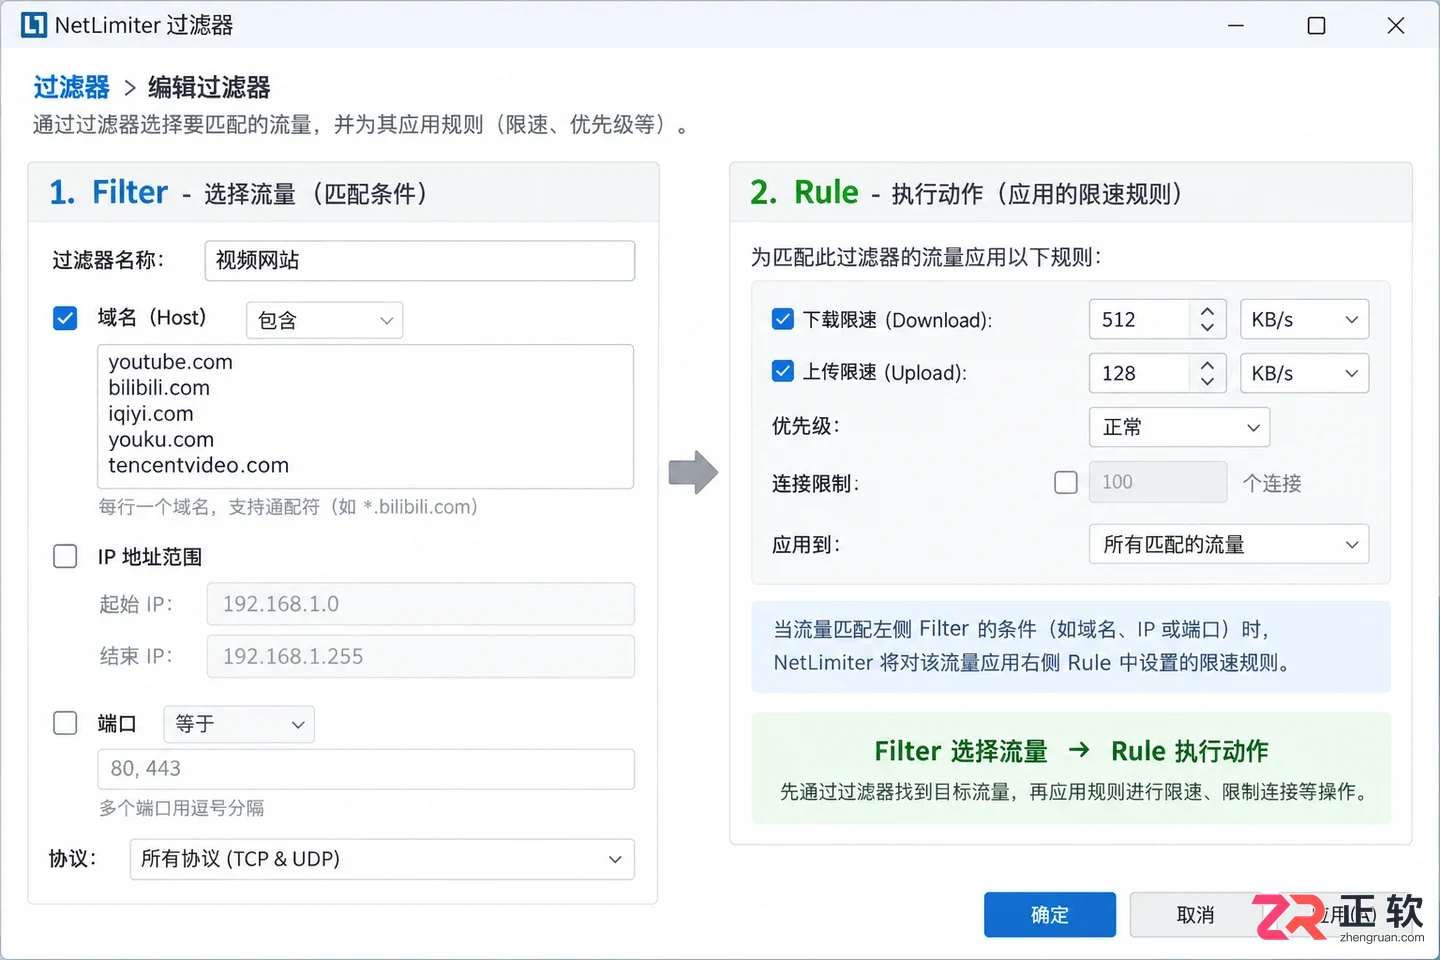This screenshot has width=1440, height=960.
Task: Increase upload limit with up arrow
Action: click(1207, 365)
